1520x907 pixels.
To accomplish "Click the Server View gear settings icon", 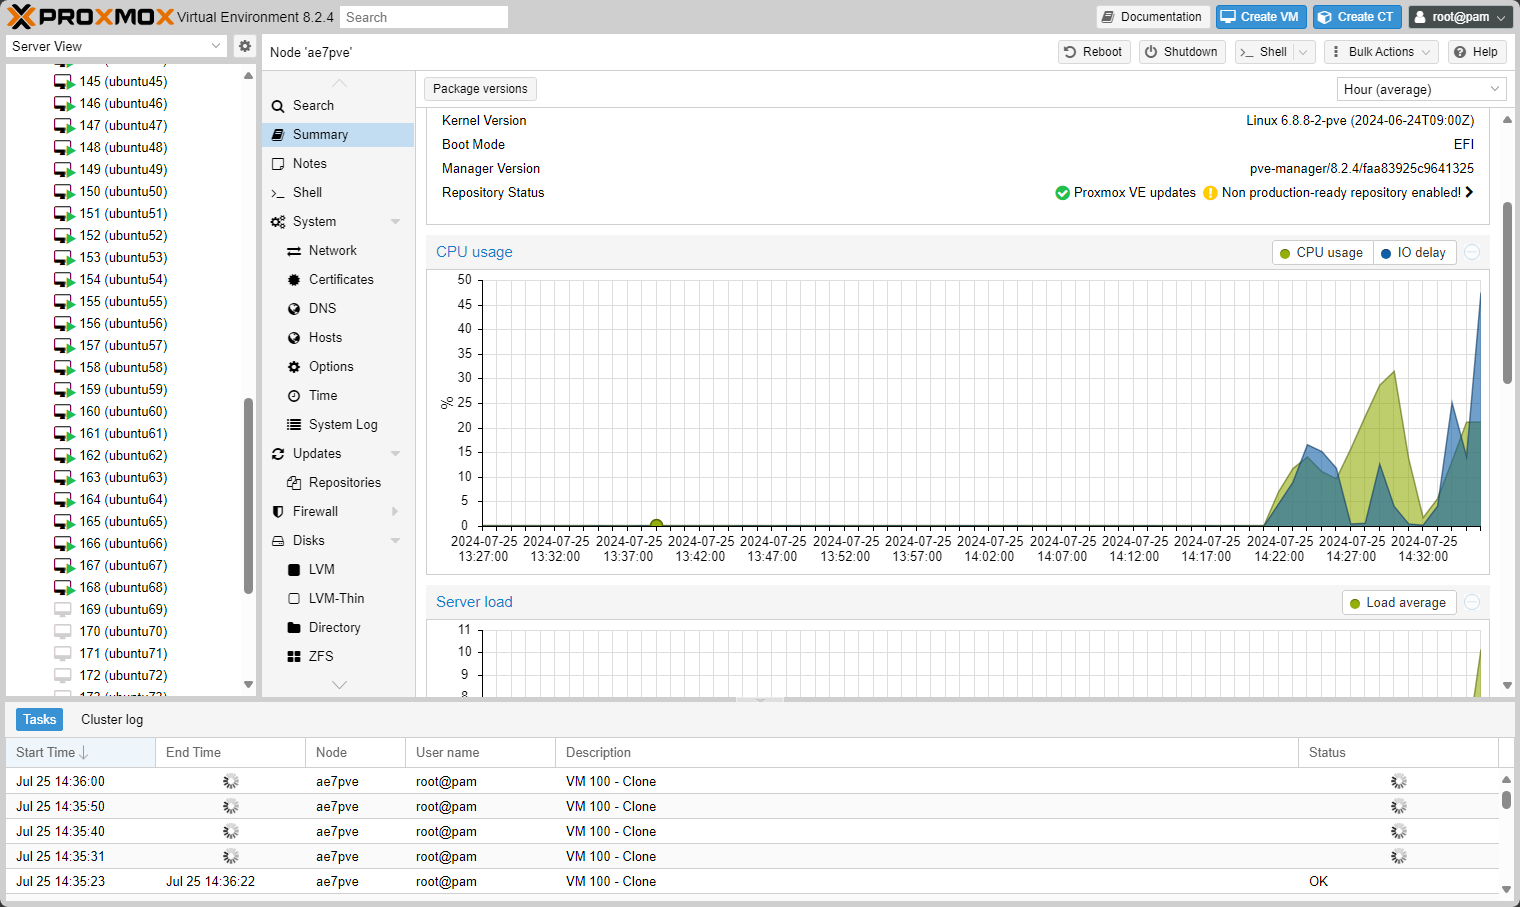I will pyautogui.click(x=245, y=46).
